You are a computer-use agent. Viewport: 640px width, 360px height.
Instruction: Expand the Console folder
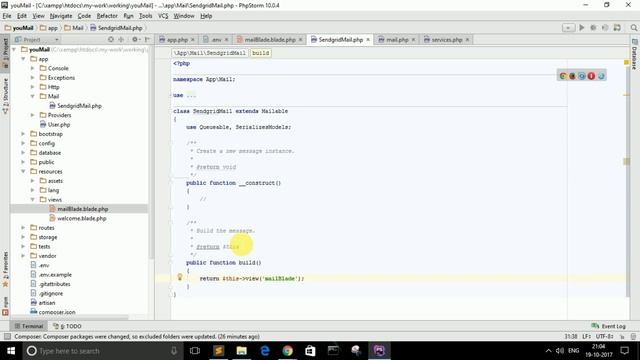33,68
